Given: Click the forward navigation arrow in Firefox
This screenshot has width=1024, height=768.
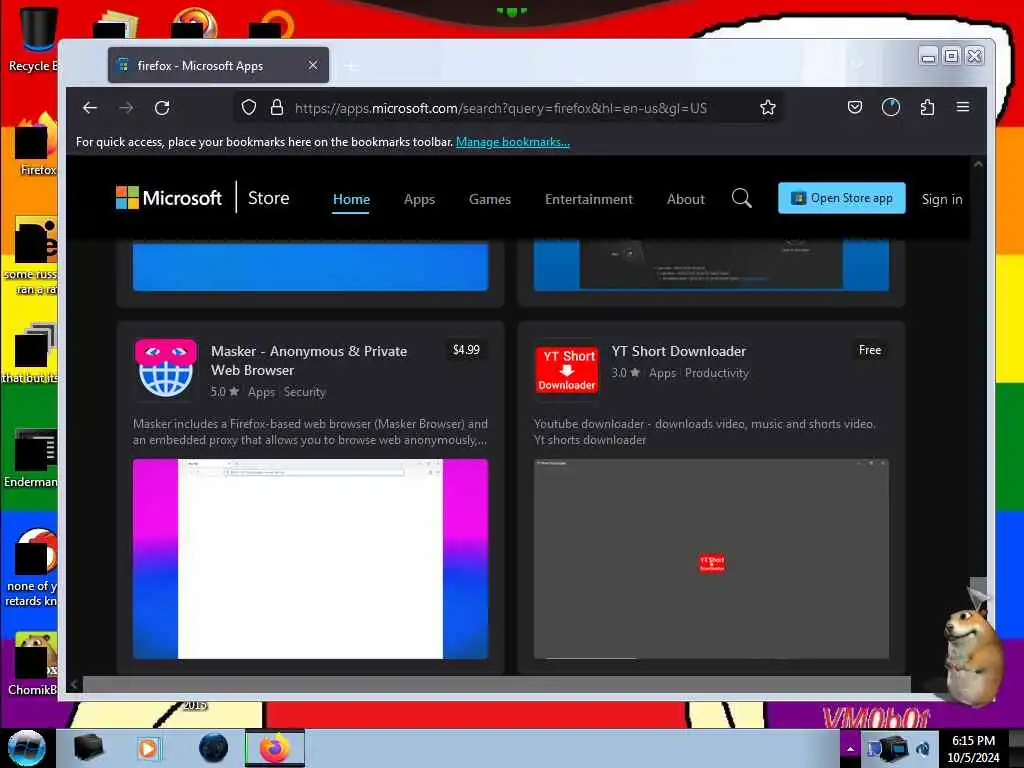Looking at the screenshot, I should click(126, 108).
